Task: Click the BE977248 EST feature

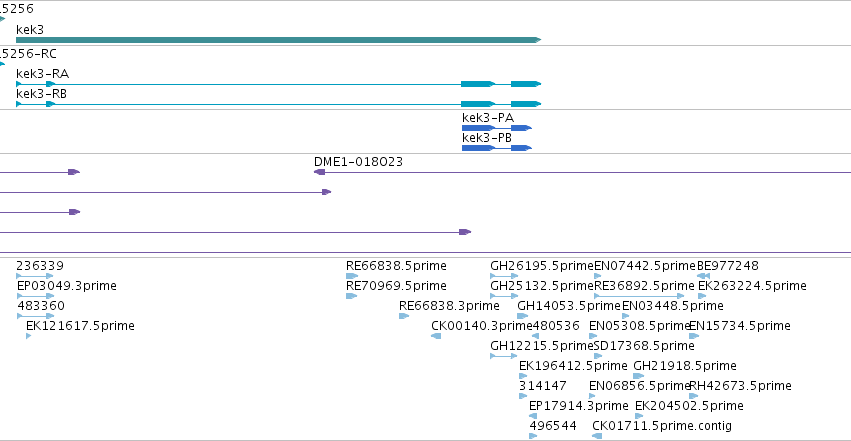Action: (703, 276)
